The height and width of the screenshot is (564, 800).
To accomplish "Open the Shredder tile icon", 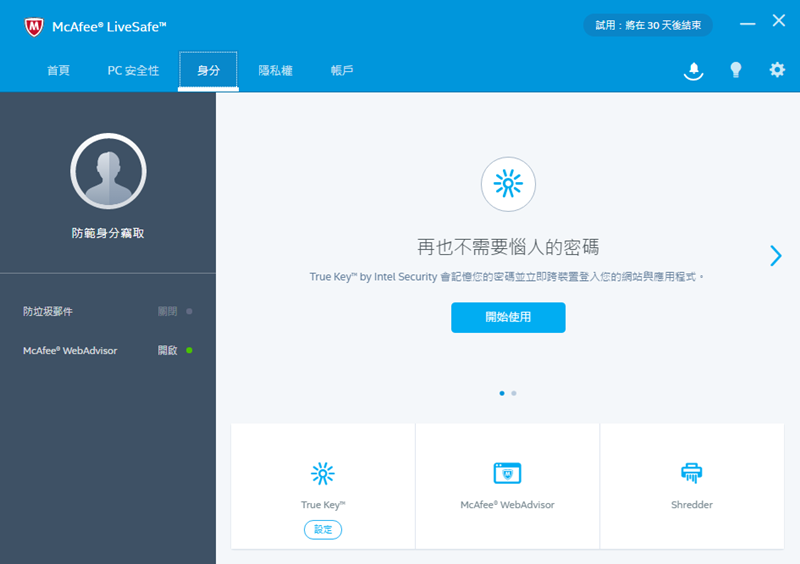I will pyautogui.click(x=691, y=473).
